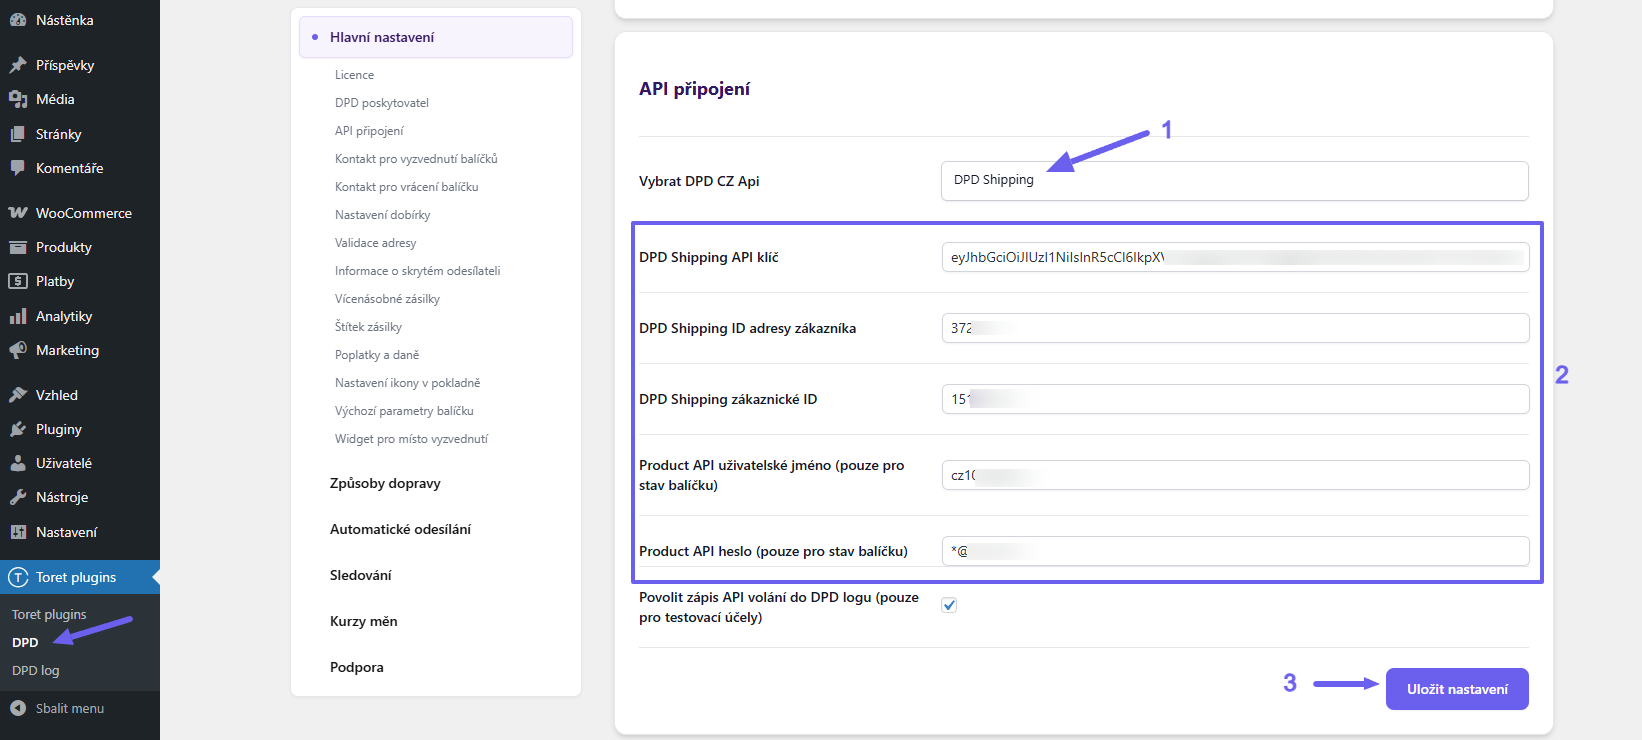Click the Platby dollar icon
This screenshot has height=740, width=1642.
pos(18,281)
